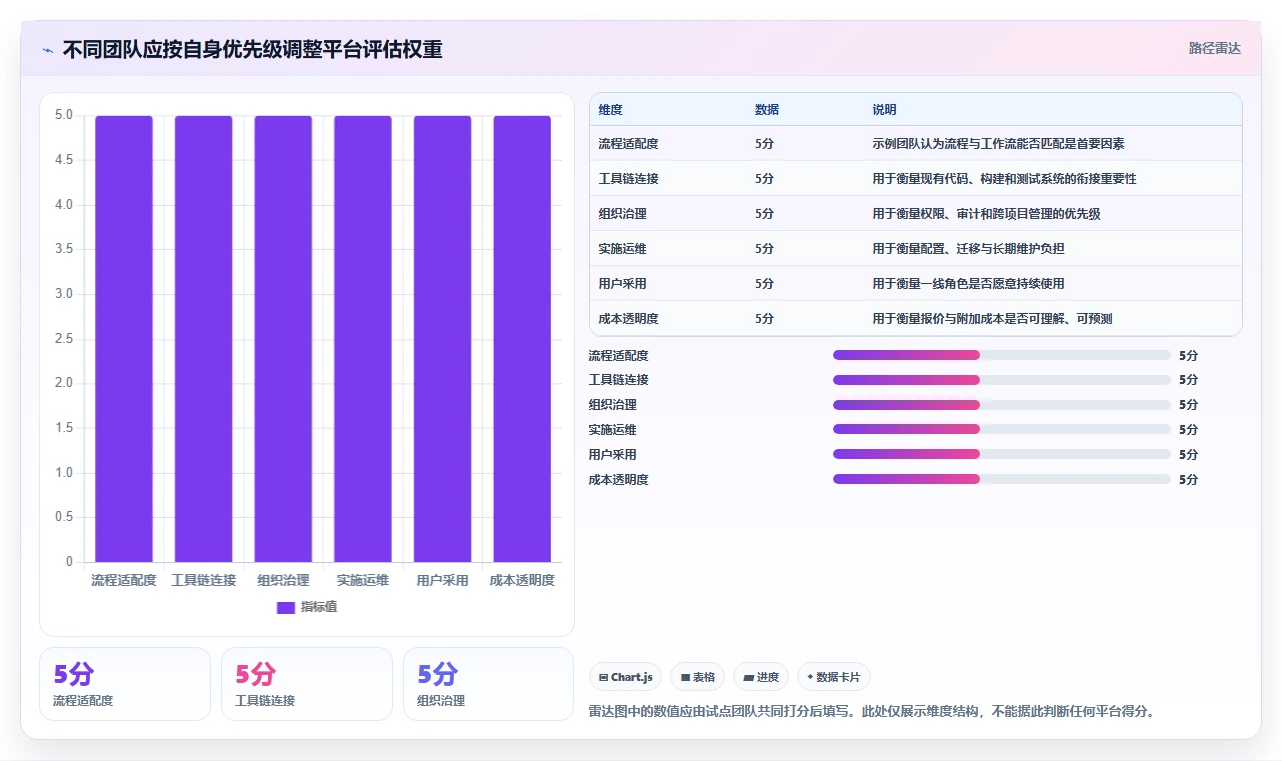The height and width of the screenshot is (761, 1282).
Task: Click the title icon beside the heading
Action: 47,50
